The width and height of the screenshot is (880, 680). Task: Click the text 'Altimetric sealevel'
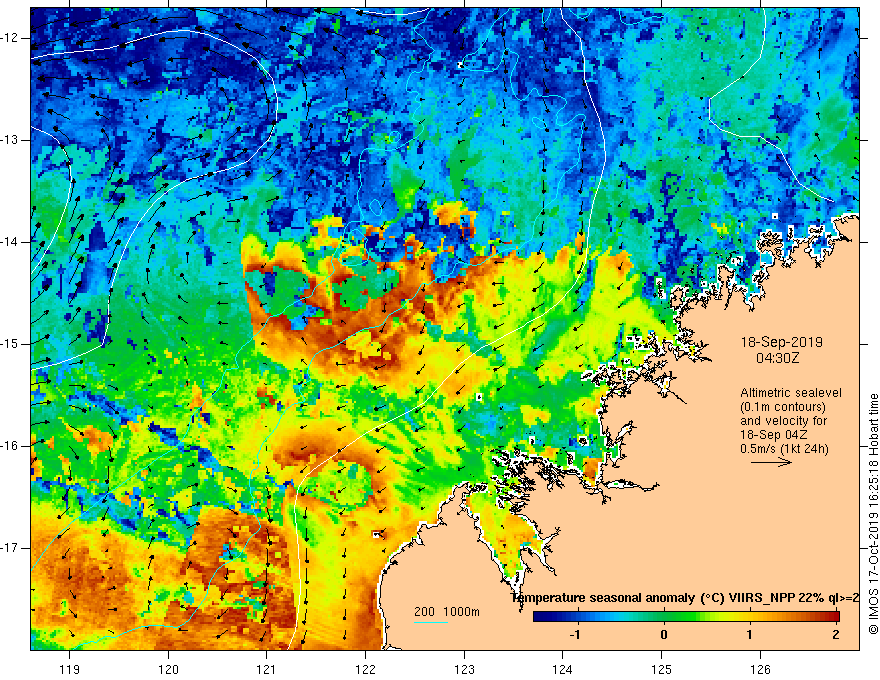[x=791, y=393]
